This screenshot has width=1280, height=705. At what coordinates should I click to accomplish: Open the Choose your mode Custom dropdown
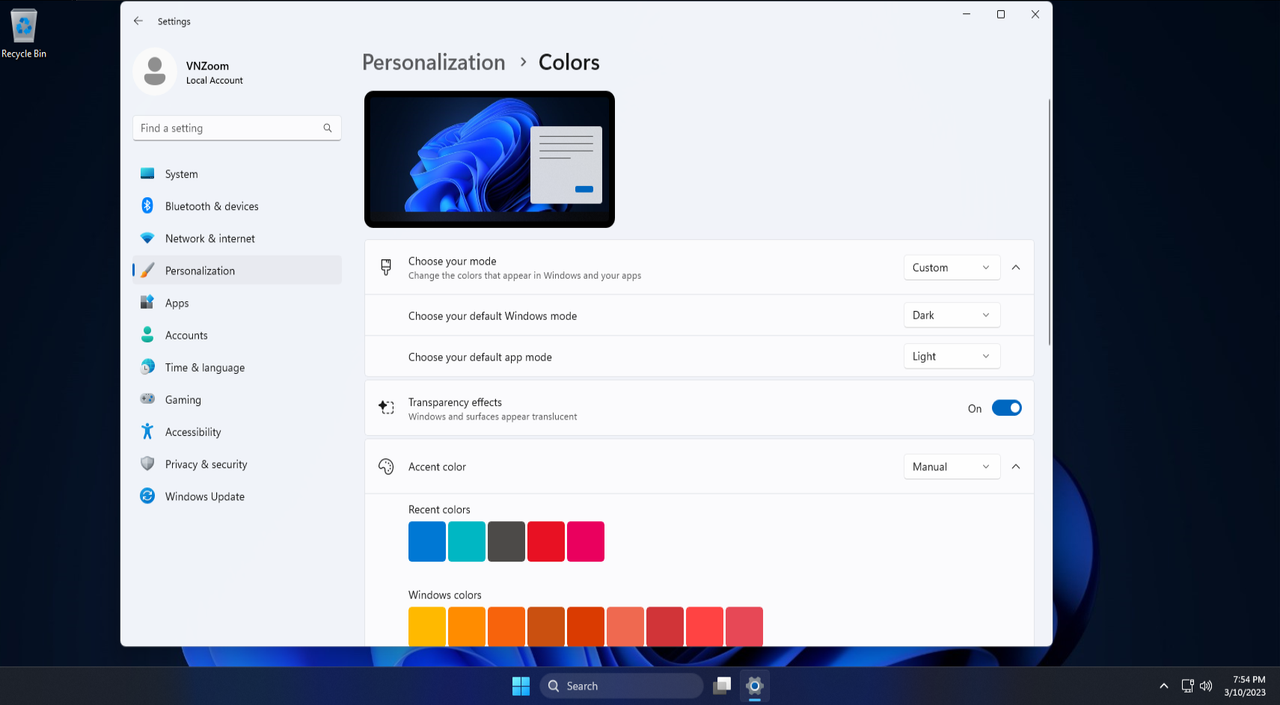951,267
